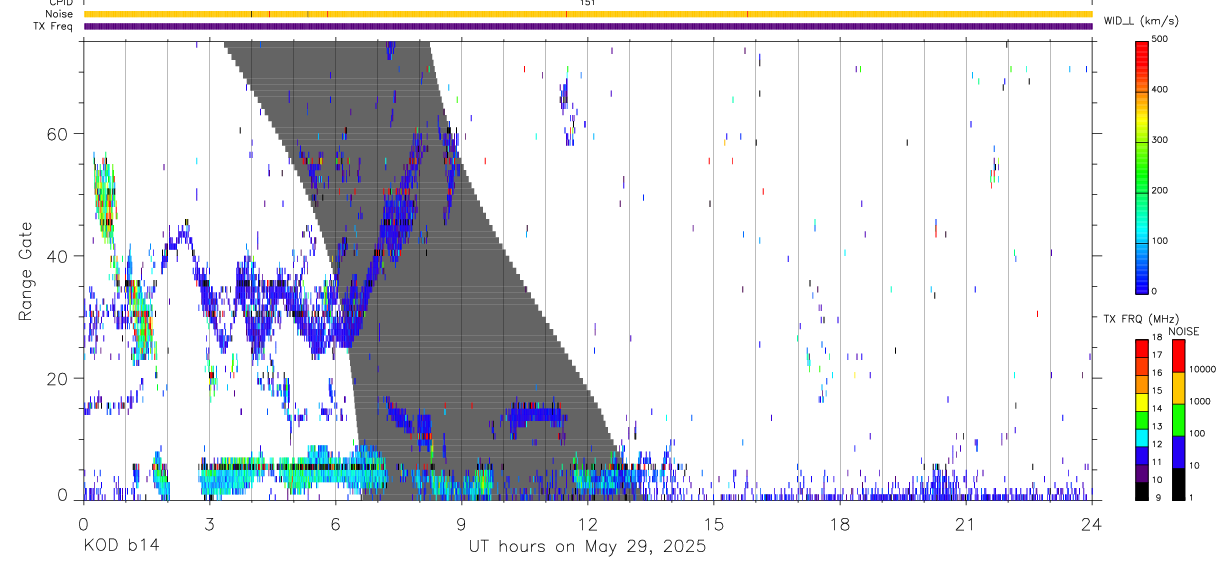Pick the red top segment of the NOISE legend
Viewport: 1228px width, 567px height.
point(1178,355)
